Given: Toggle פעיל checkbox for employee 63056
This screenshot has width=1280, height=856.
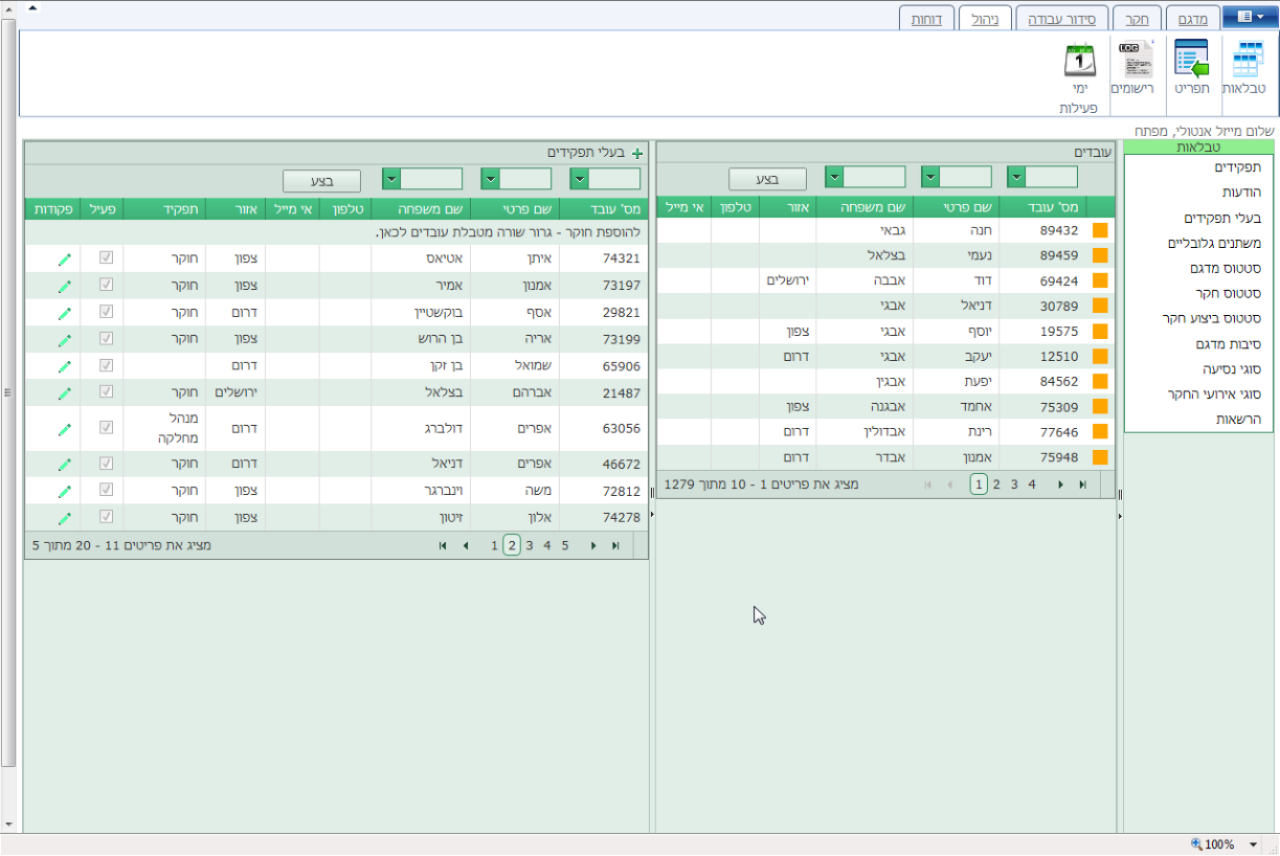Looking at the screenshot, I should pos(106,429).
